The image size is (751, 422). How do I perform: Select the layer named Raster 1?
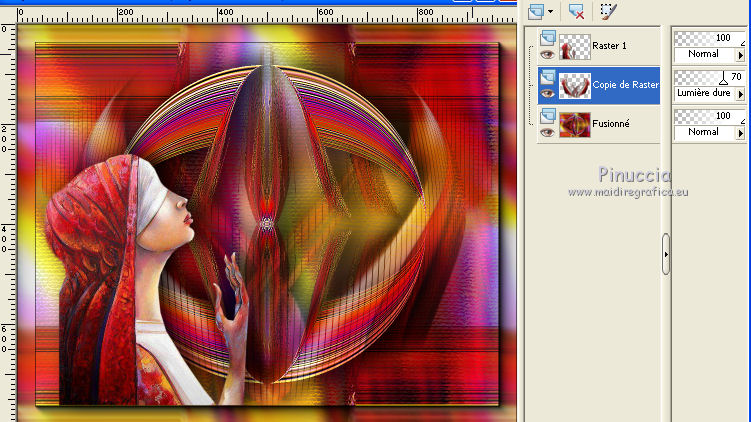click(609, 46)
